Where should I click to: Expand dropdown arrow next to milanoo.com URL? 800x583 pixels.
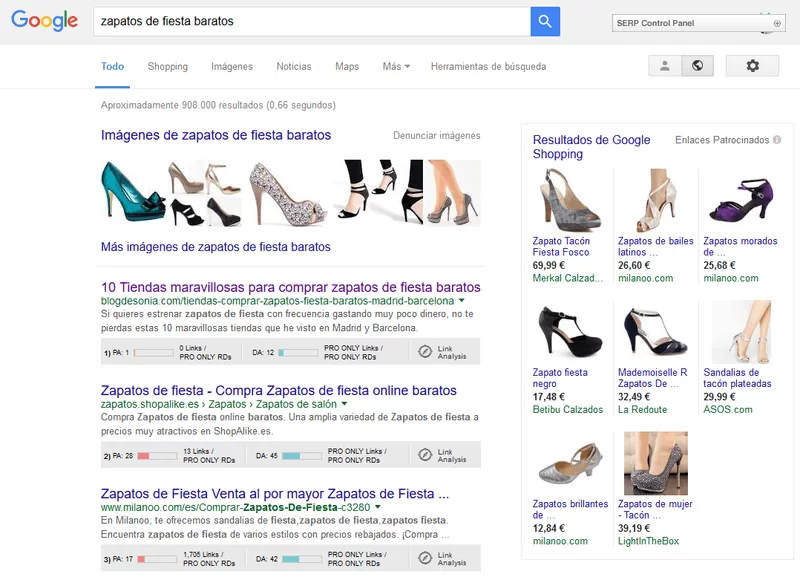378,507
